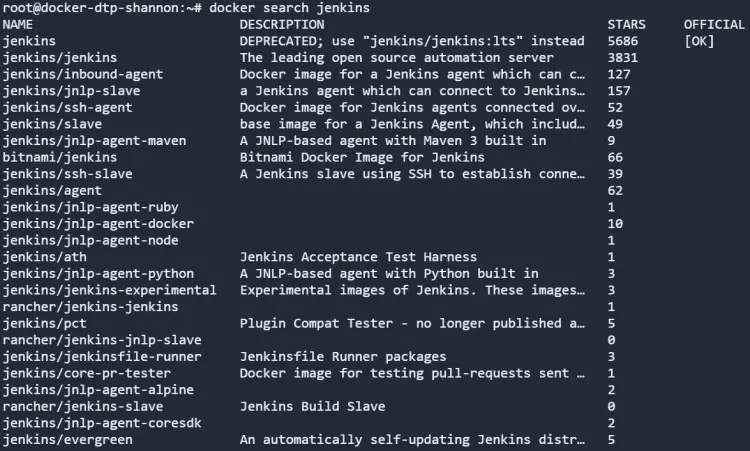This screenshot has width=750, height=451.
Task: Click the STARS column header
Action: coord(626,24)
